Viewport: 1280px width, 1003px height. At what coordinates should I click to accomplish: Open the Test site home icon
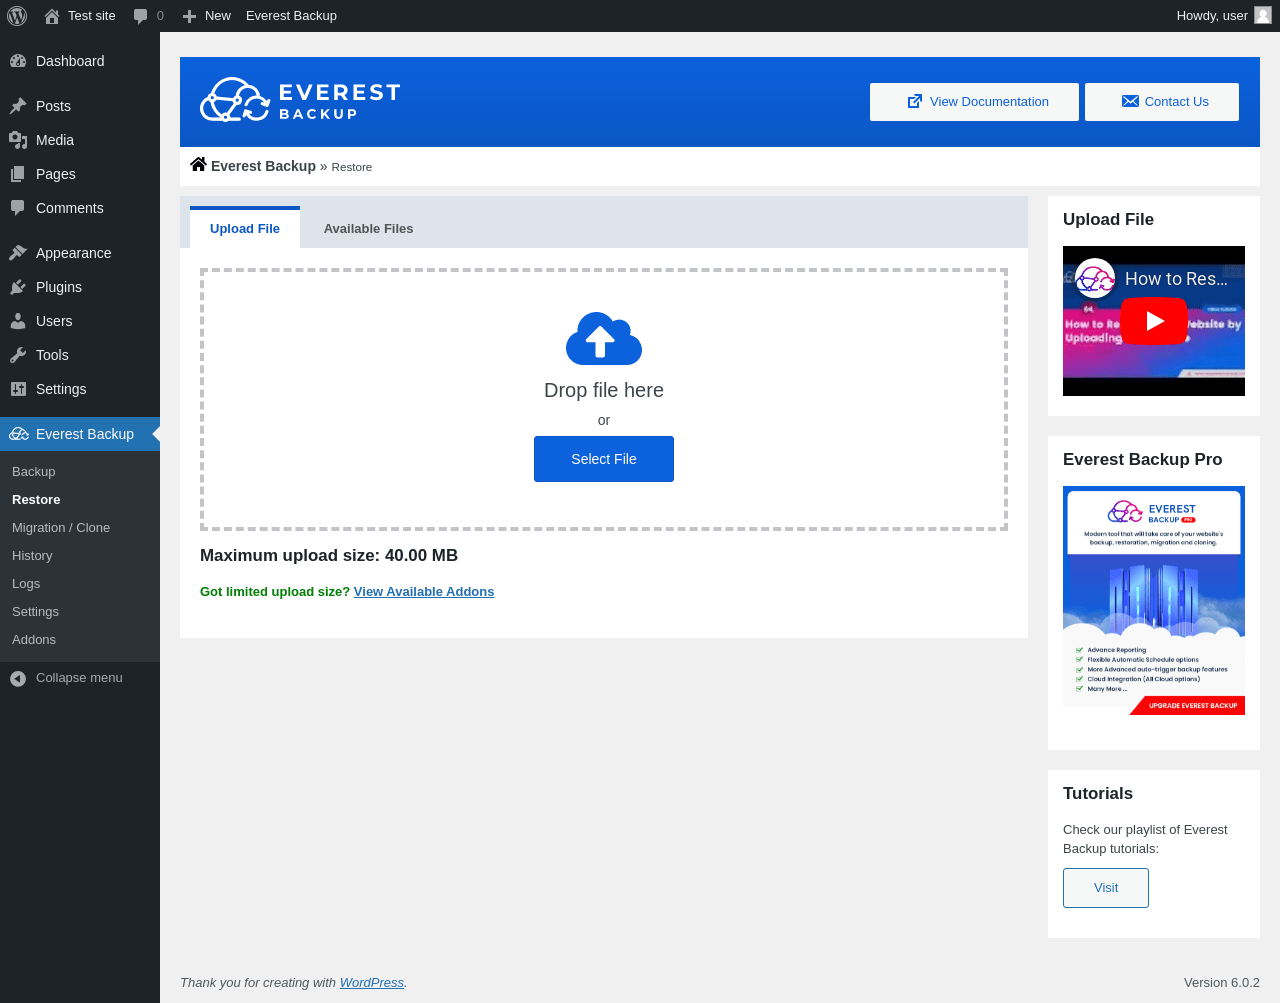[52, 16]
